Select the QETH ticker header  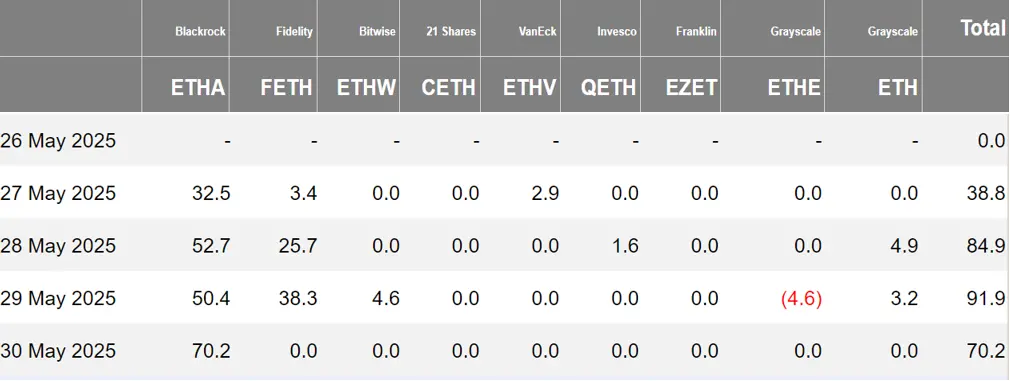(x=608, y=88)
